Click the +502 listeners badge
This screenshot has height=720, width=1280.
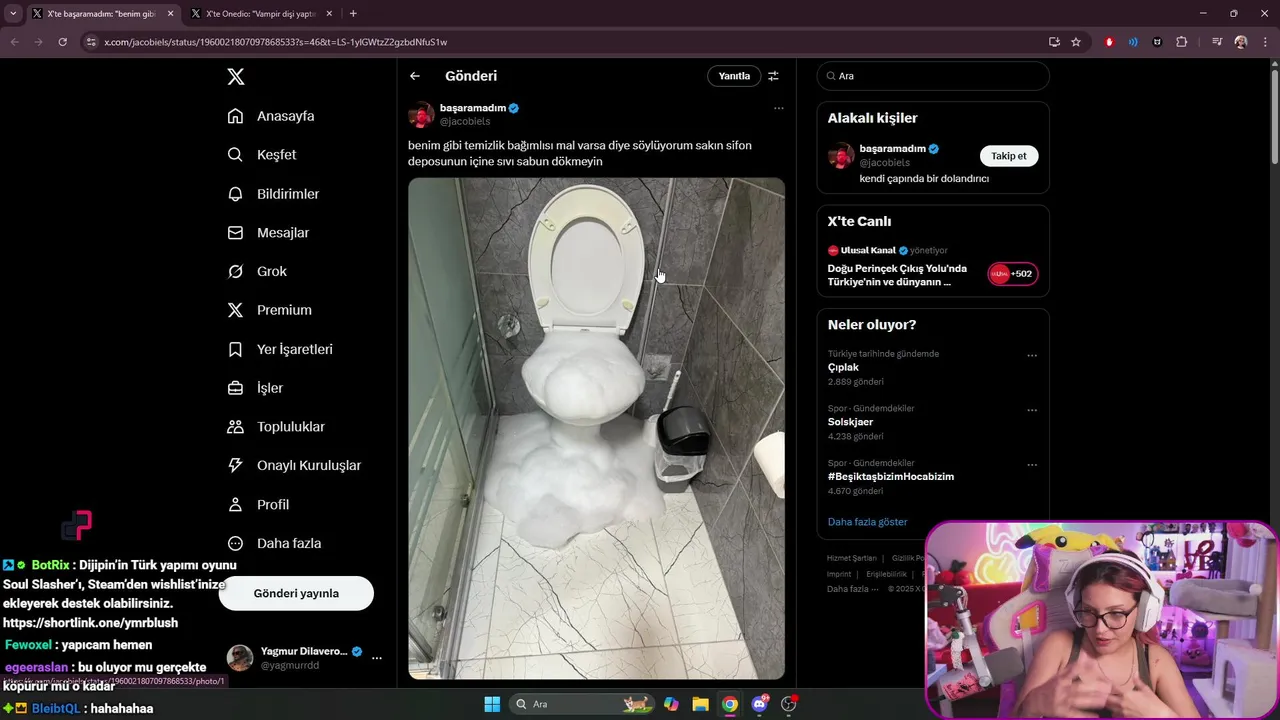point(1013,274)
